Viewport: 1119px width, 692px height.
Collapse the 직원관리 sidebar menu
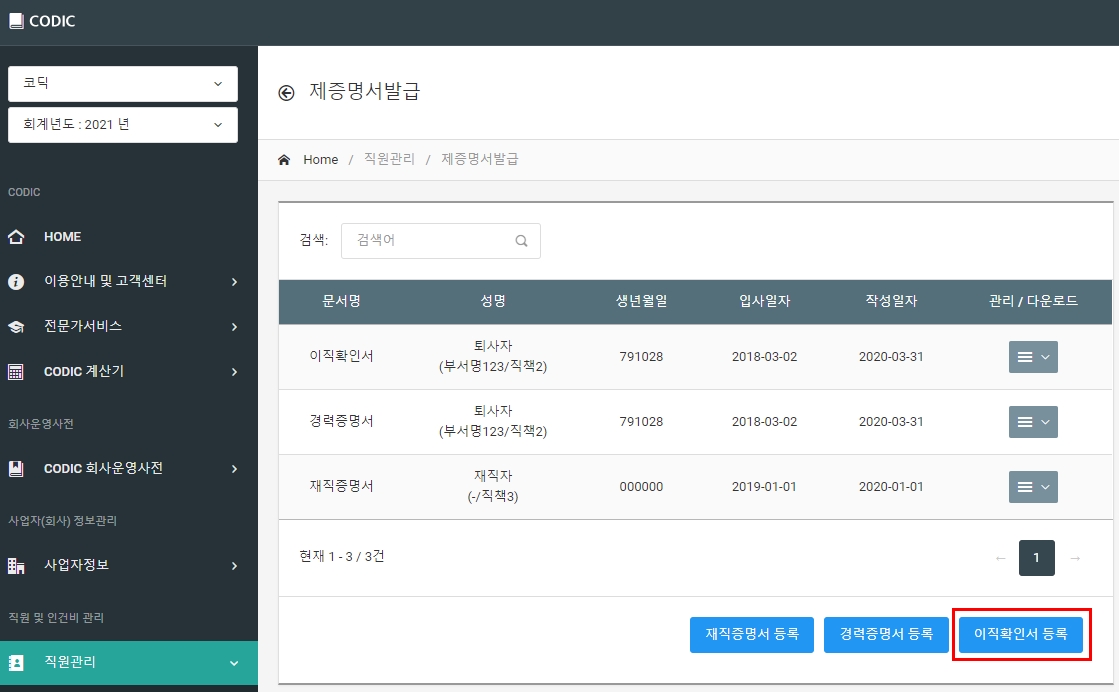[x=128, y=663]
